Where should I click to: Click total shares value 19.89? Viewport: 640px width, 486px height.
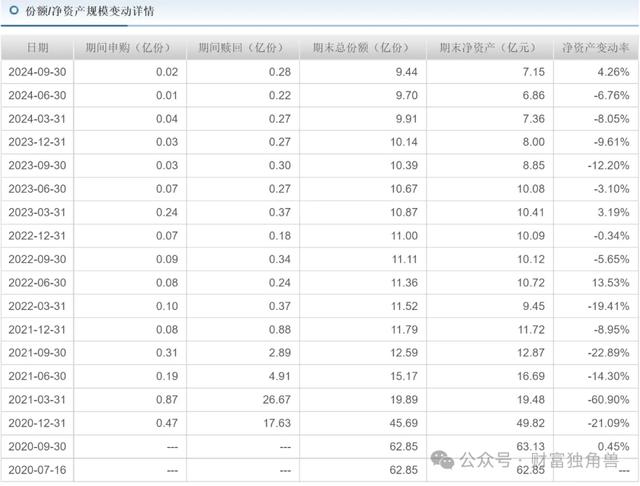(x=404, y=399)
